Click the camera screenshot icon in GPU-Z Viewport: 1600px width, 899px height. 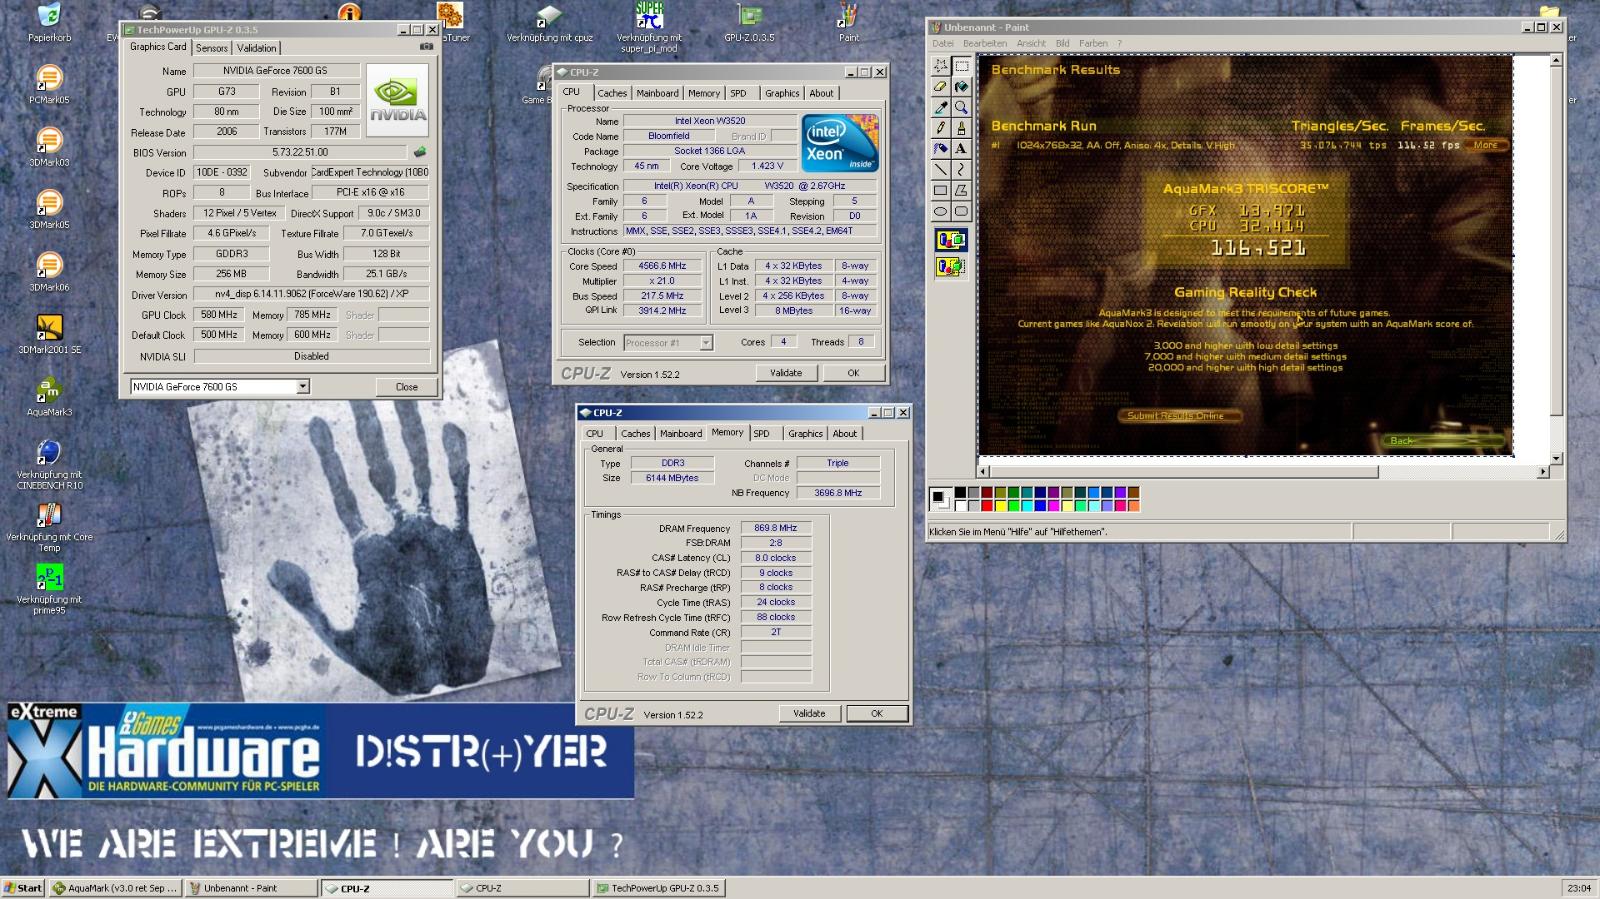pos(426,46)
